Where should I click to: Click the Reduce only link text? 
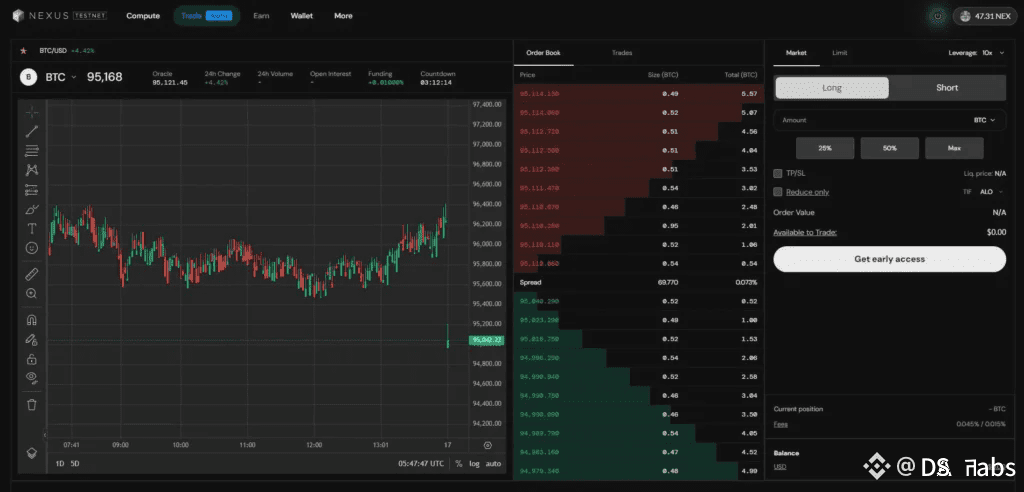point(808,192)
